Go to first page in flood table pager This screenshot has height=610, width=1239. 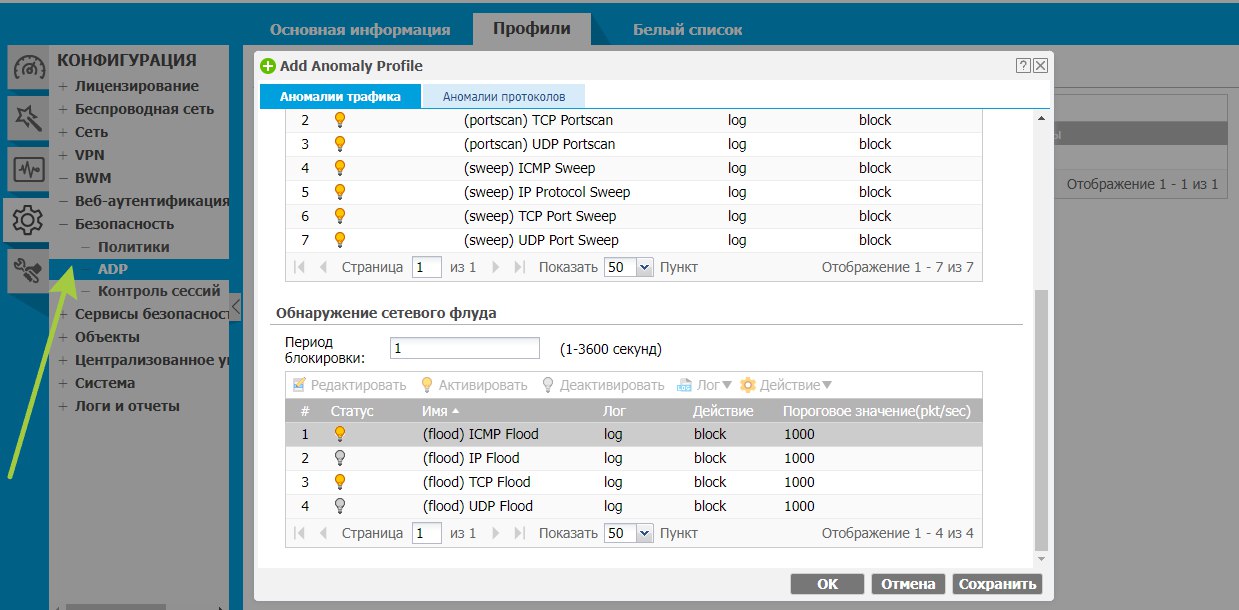point(300,533)
